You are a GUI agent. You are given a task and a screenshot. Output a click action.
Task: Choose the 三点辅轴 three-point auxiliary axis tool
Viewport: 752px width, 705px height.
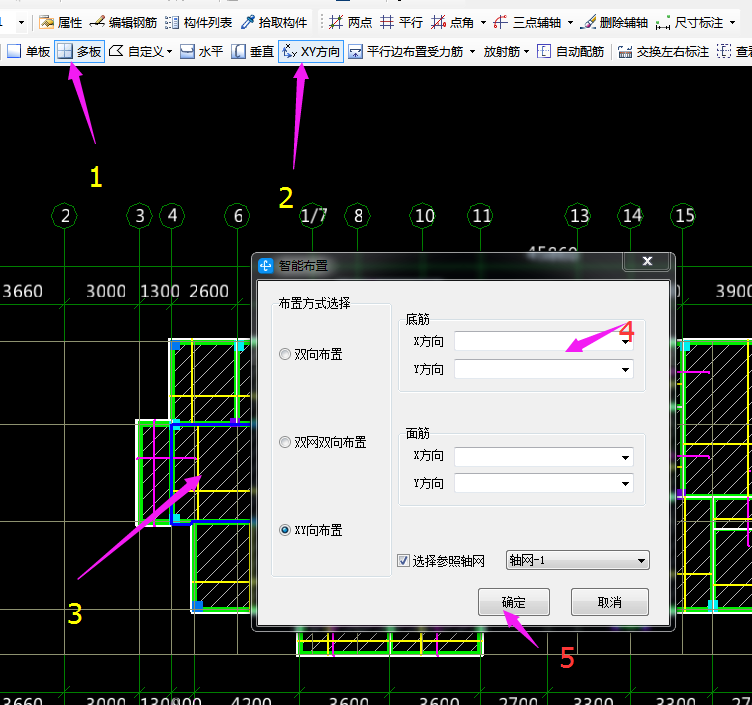coord(528,23)
